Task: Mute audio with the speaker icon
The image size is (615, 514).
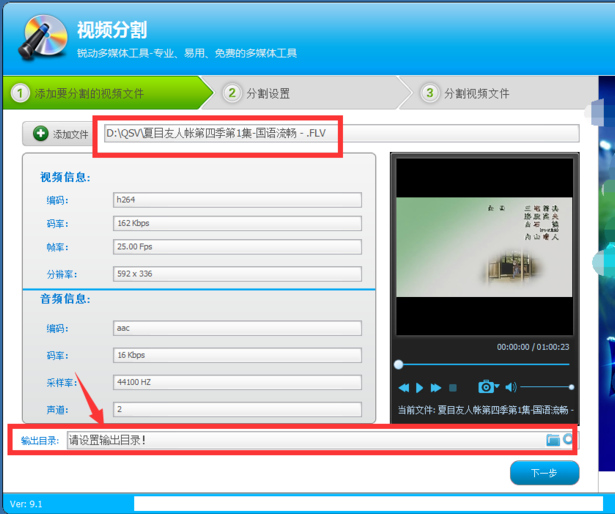Action: click(511, 387)
